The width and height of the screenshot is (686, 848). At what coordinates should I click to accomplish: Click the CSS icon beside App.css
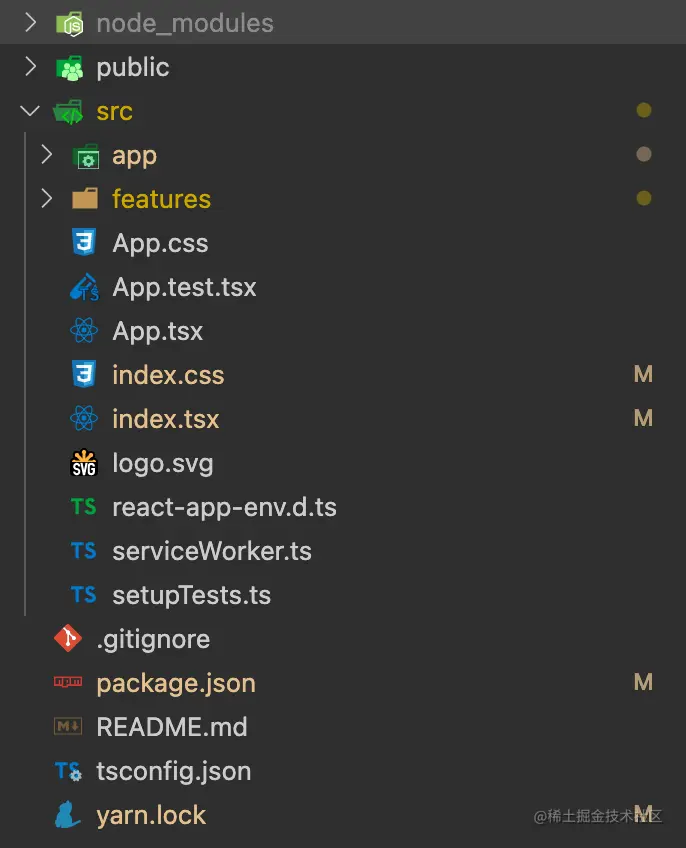point(84,243)
